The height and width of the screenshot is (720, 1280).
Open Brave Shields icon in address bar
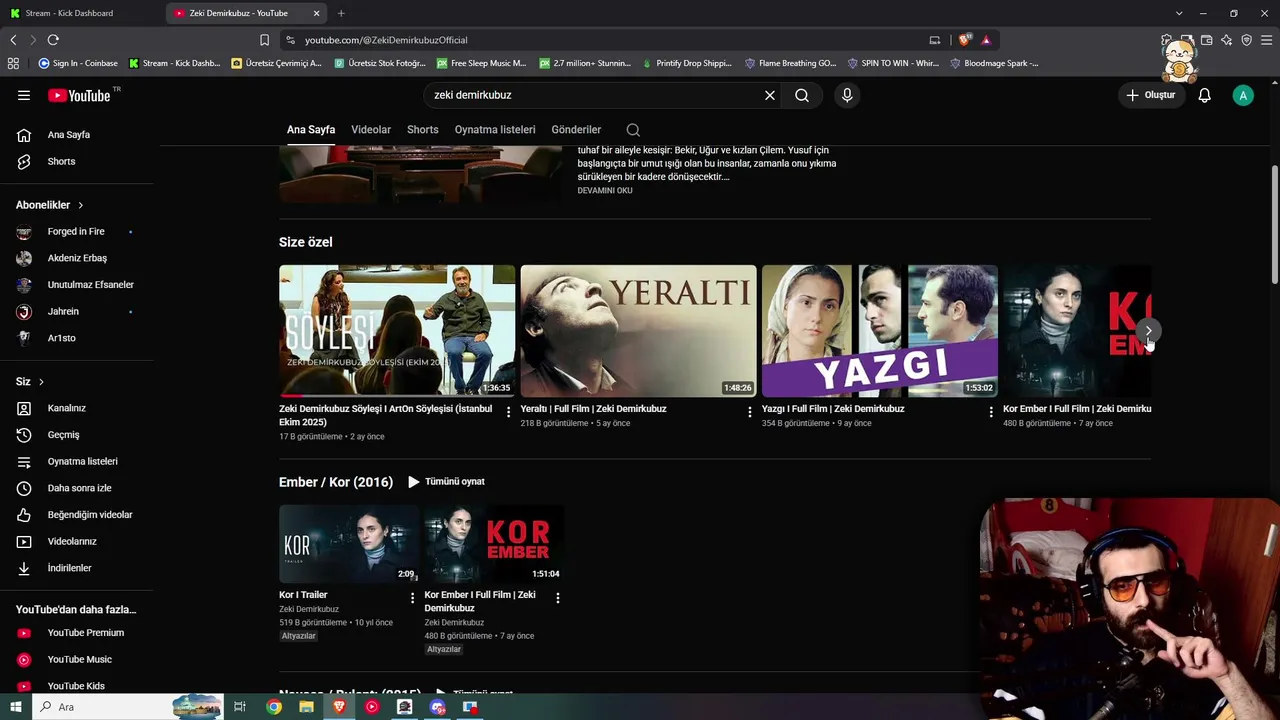coord(964,40)
